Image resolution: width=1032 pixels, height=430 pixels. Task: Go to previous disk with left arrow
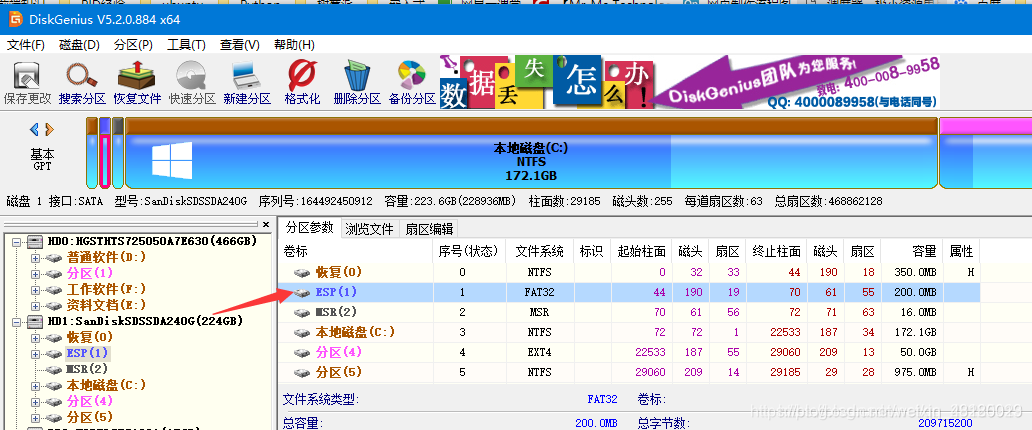click(34, 130)
